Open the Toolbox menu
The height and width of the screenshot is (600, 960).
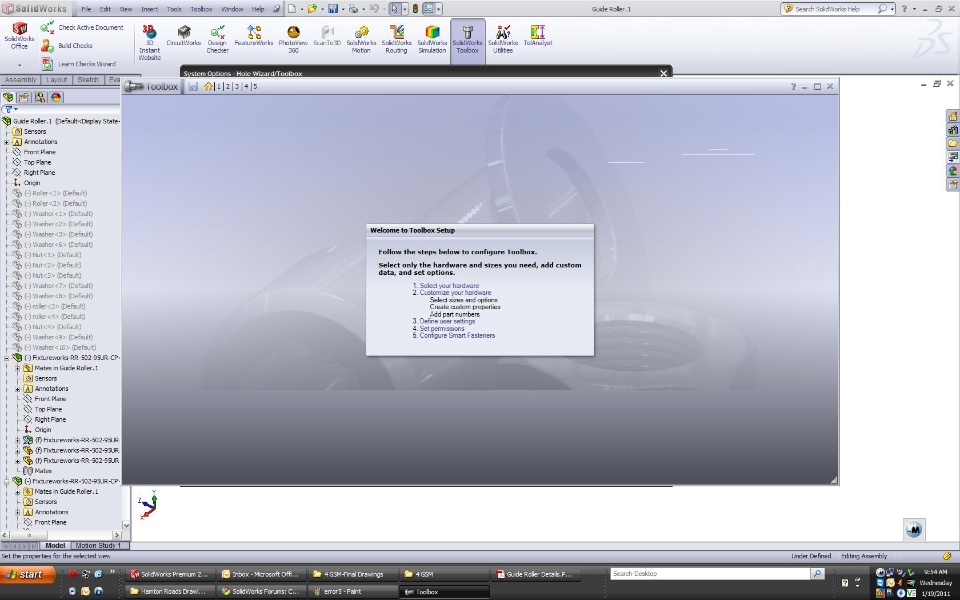[201, 9]
